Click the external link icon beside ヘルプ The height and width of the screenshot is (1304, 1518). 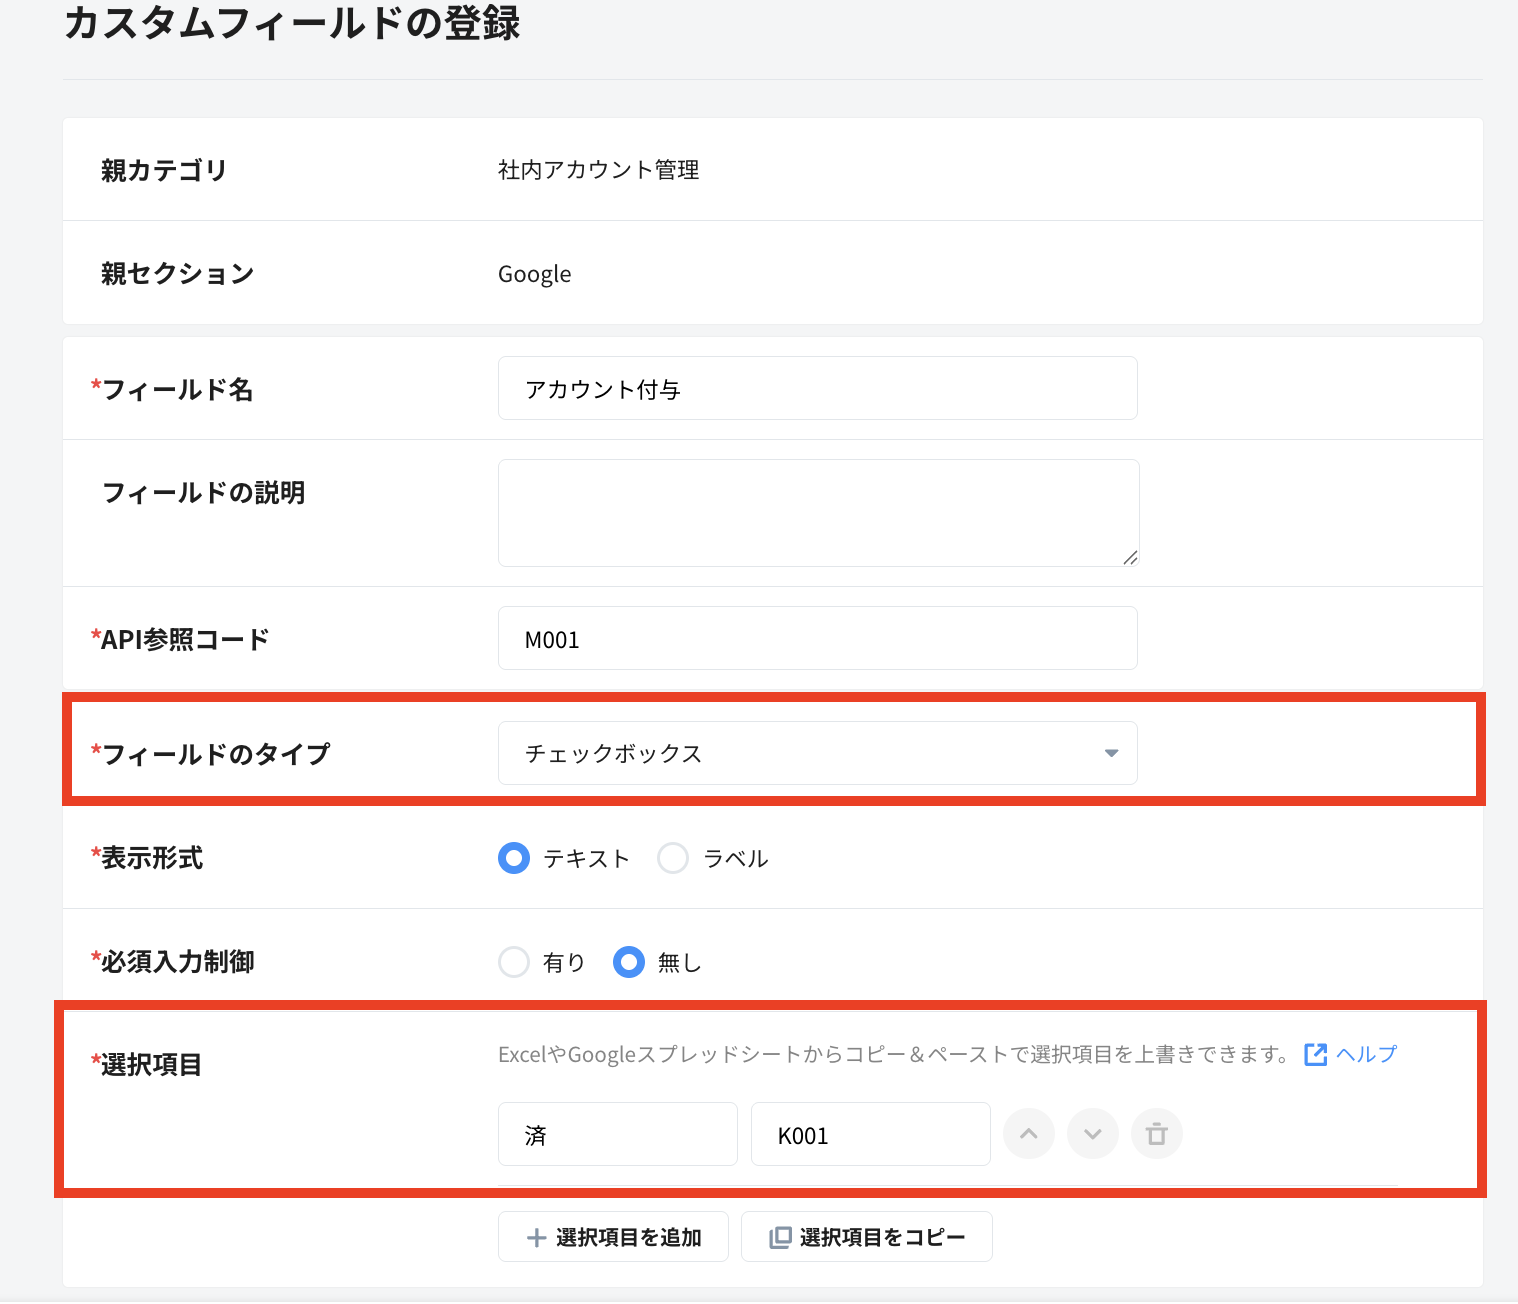click(x=1316, y=1054)
